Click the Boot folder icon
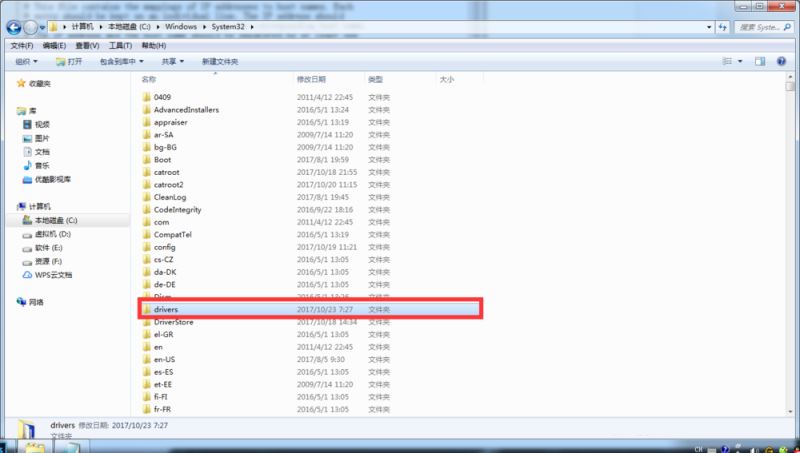The height and width of the screenshot is (453, 800). tap(147, 160)
